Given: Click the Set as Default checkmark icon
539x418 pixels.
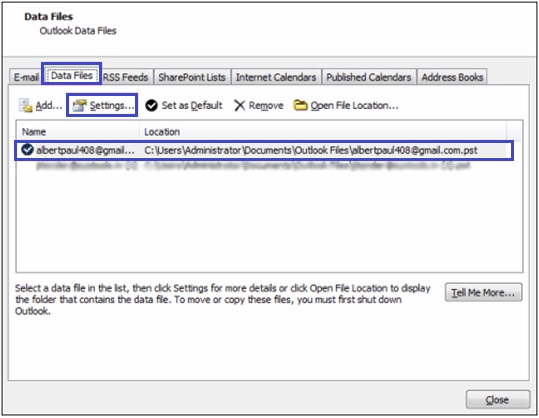Looking at the screenshot, I should (151, 106).
